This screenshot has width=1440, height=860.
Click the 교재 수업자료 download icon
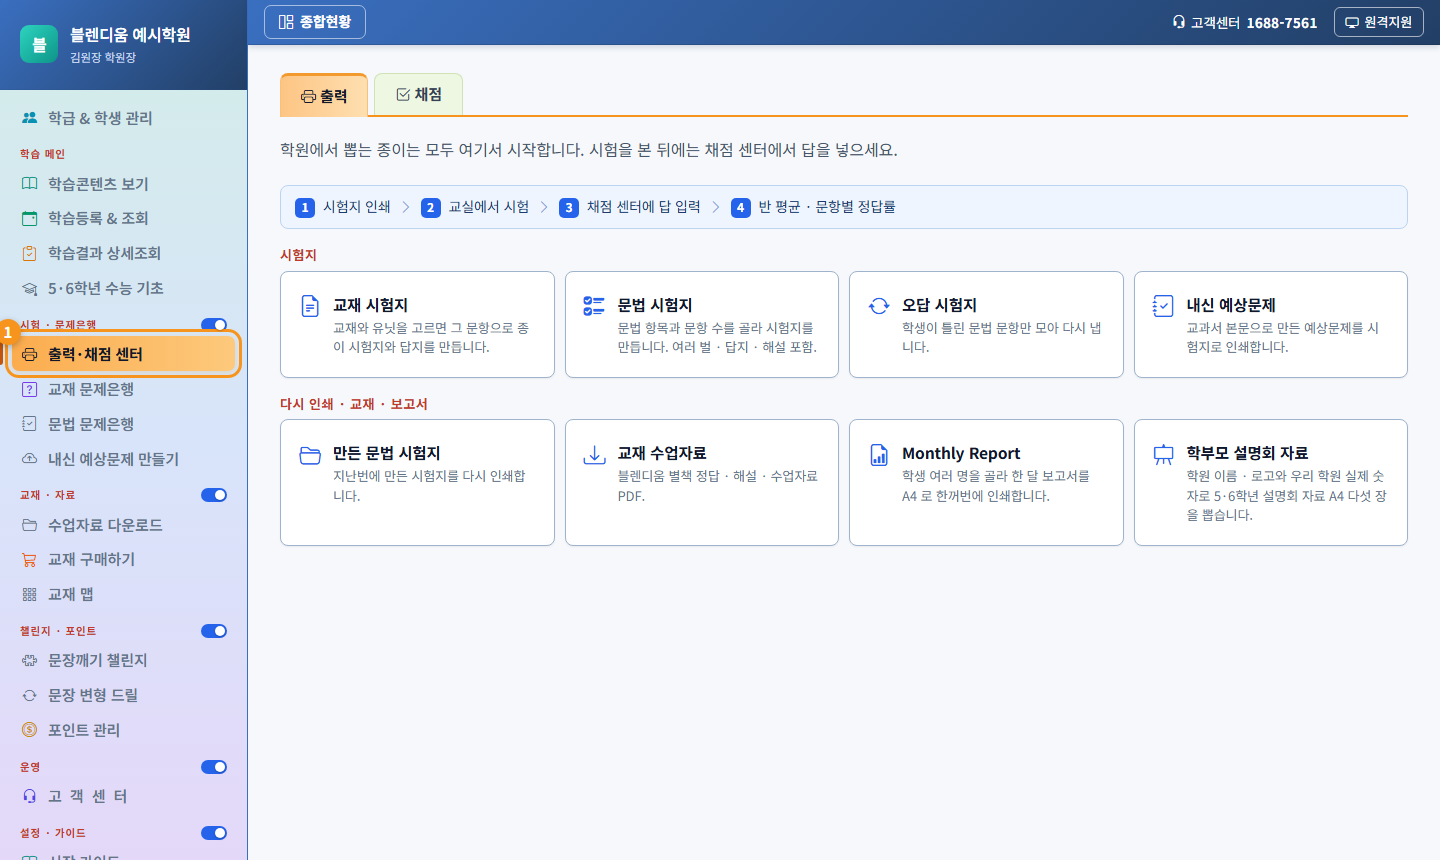pyautogui.click(x=594, y=455)
